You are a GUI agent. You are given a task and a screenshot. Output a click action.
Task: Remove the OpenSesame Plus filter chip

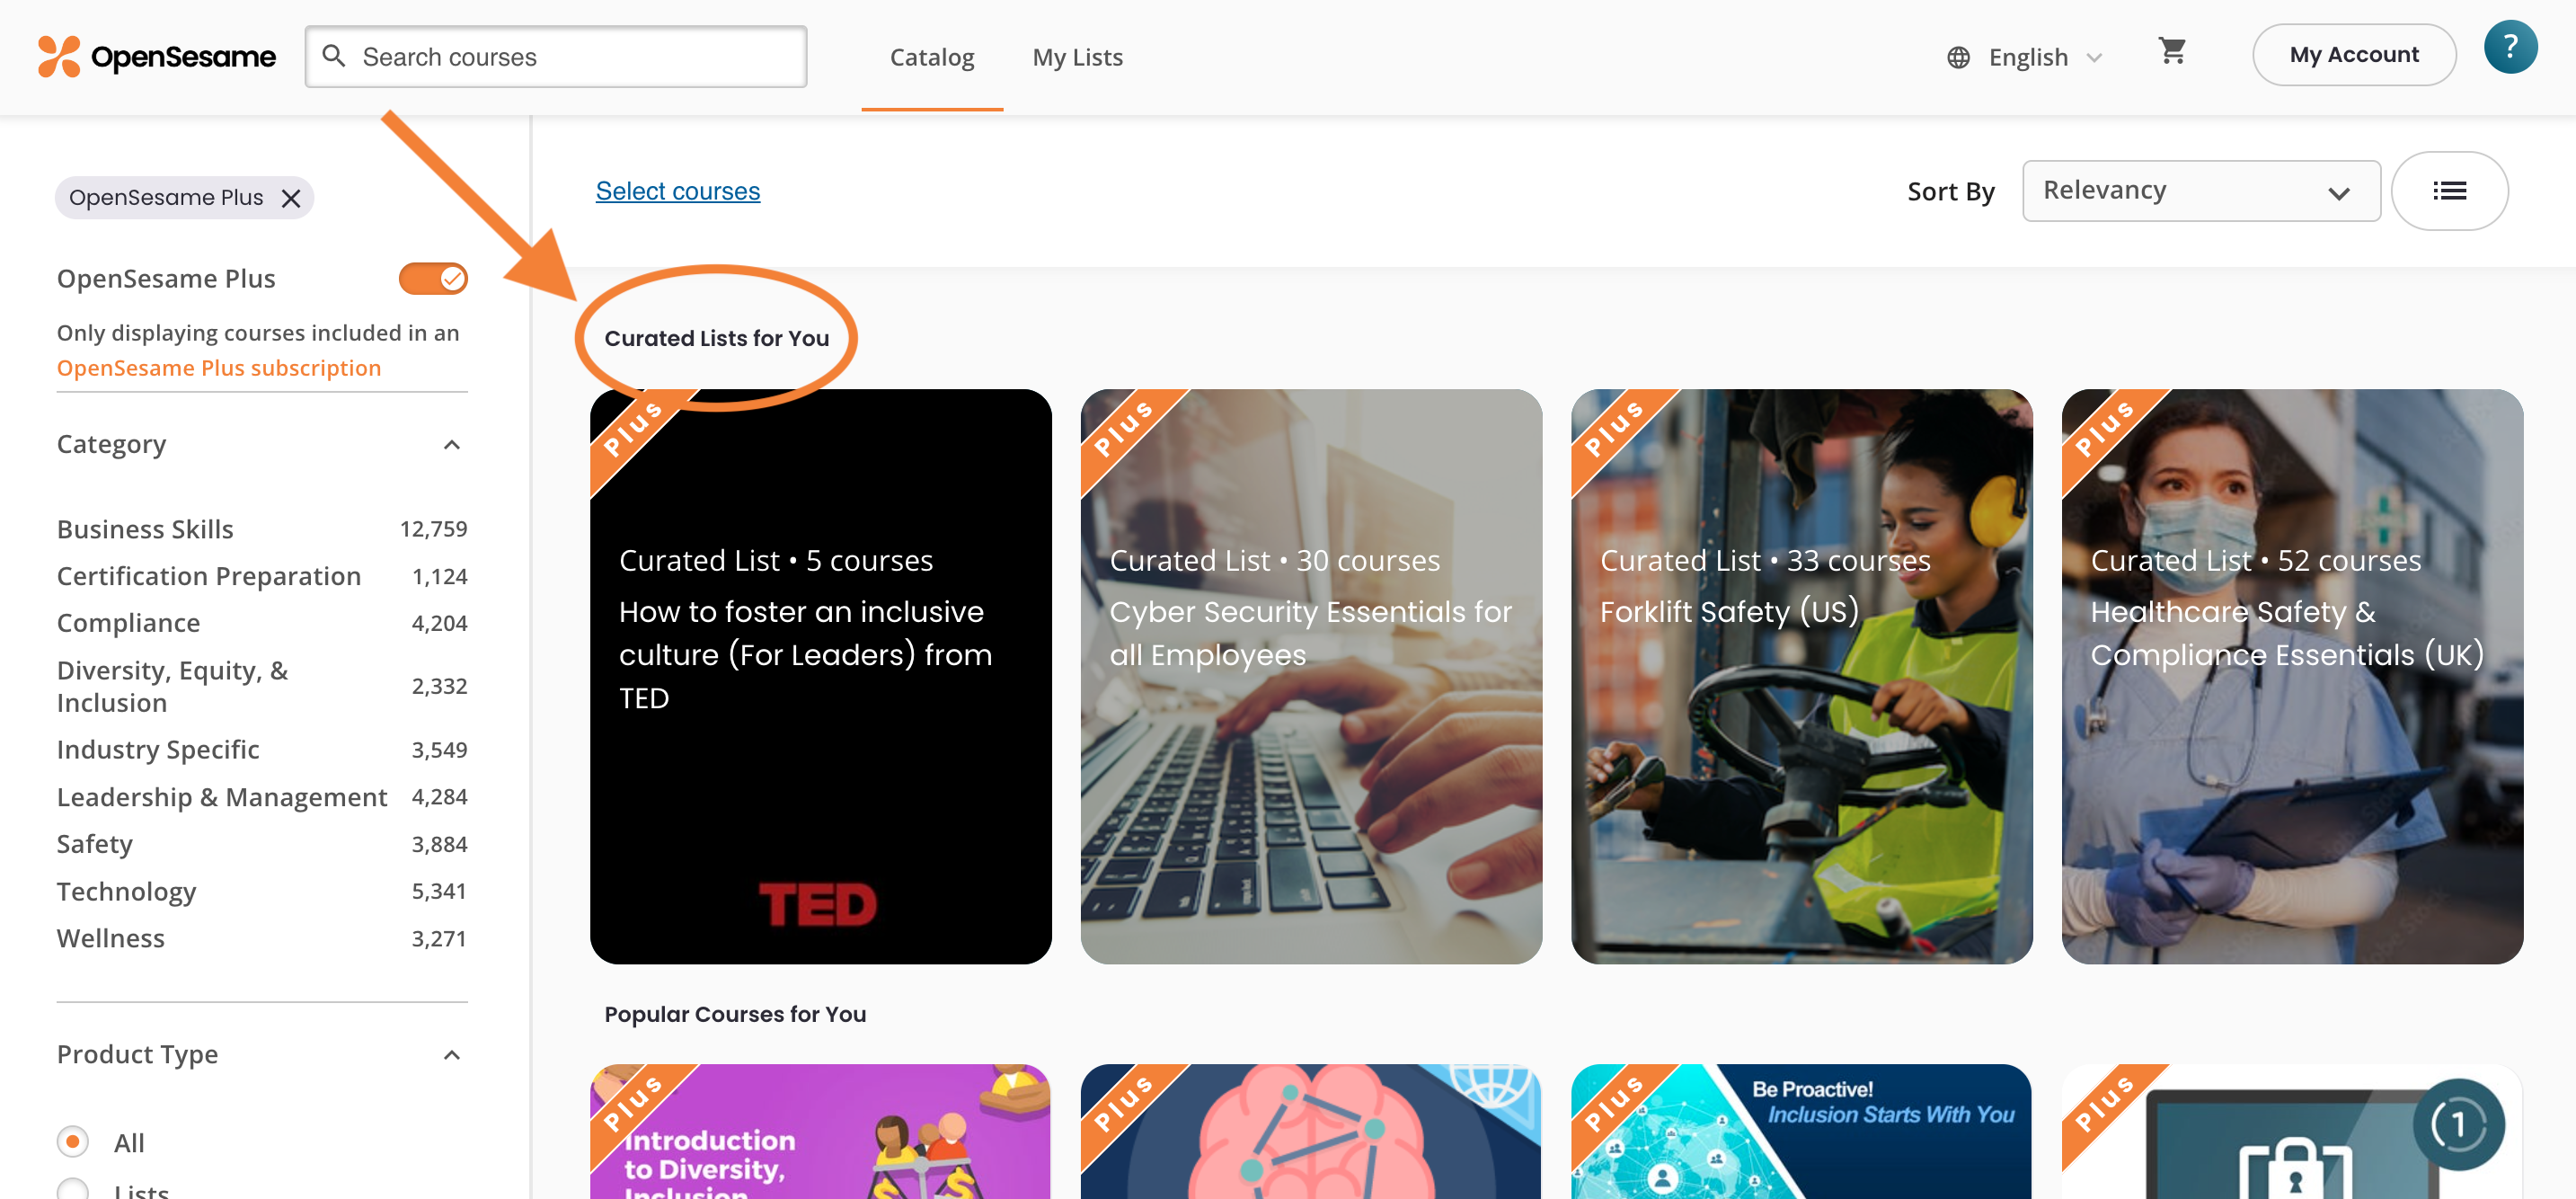[291, 198]
